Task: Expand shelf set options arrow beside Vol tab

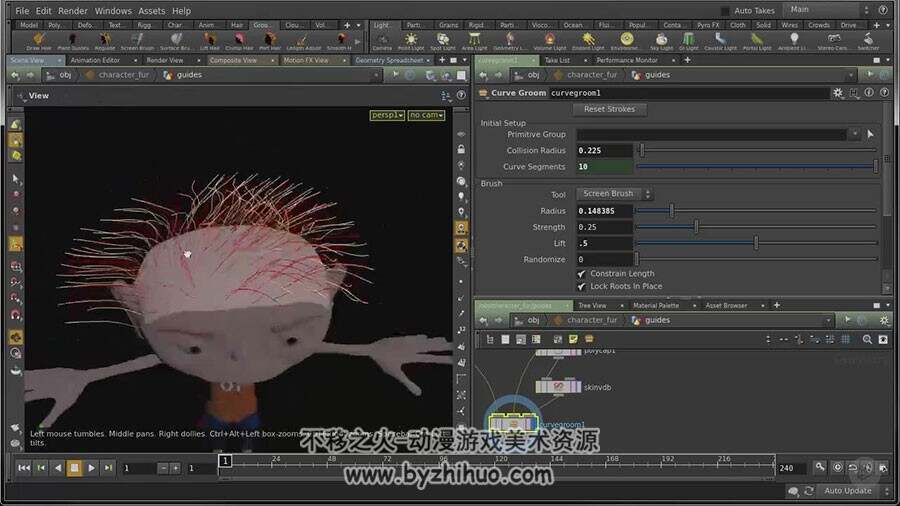Action: pos(359,25)
